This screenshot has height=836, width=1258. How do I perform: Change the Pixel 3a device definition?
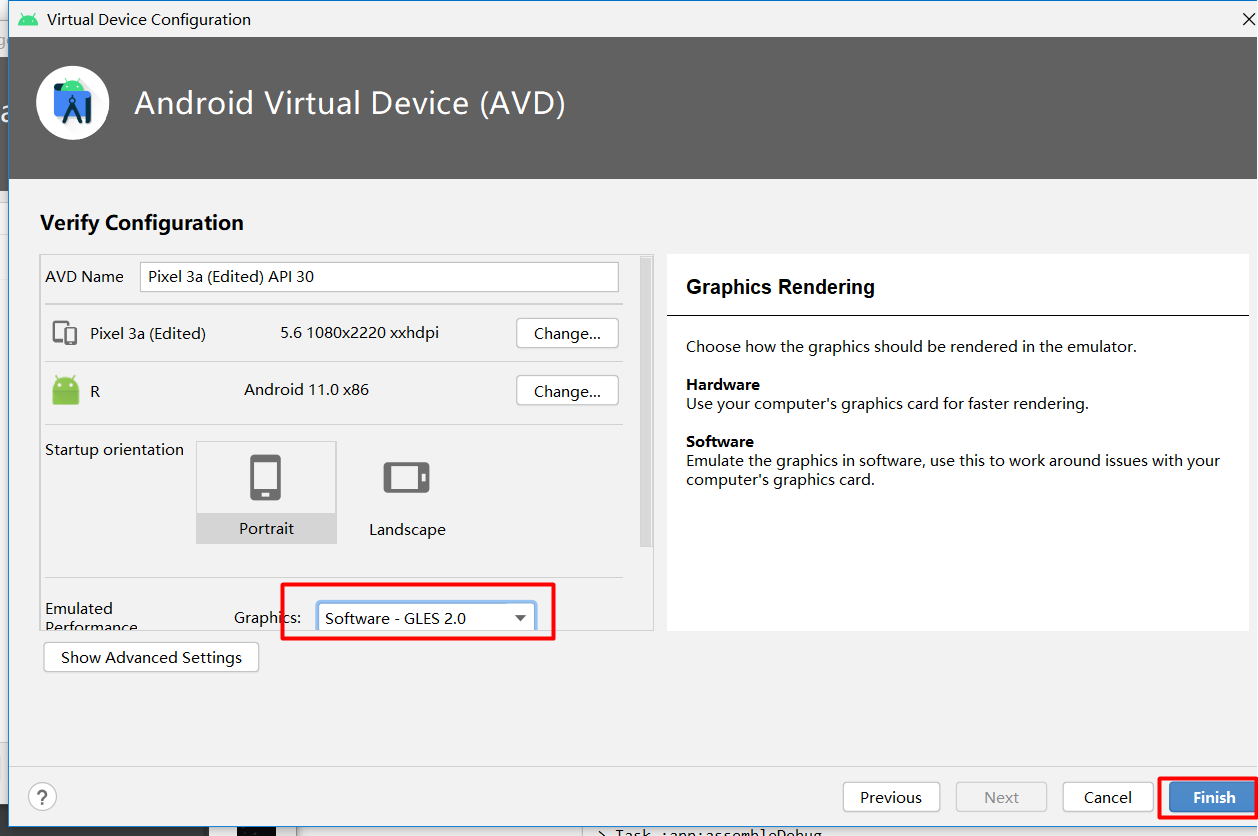pos(567,333)
